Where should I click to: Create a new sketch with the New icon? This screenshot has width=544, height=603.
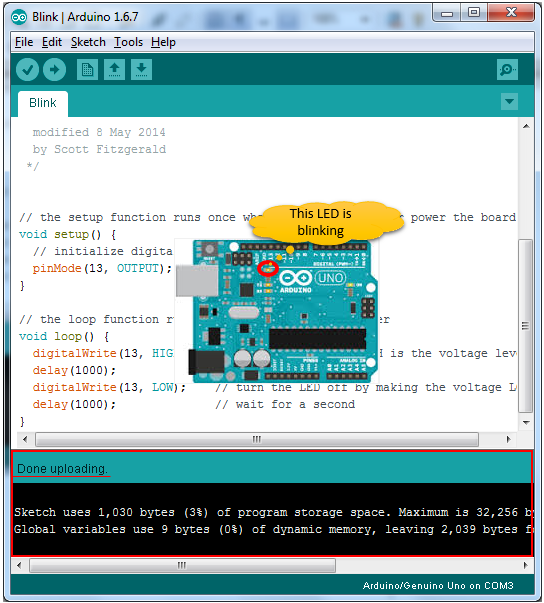click(87, 70)
